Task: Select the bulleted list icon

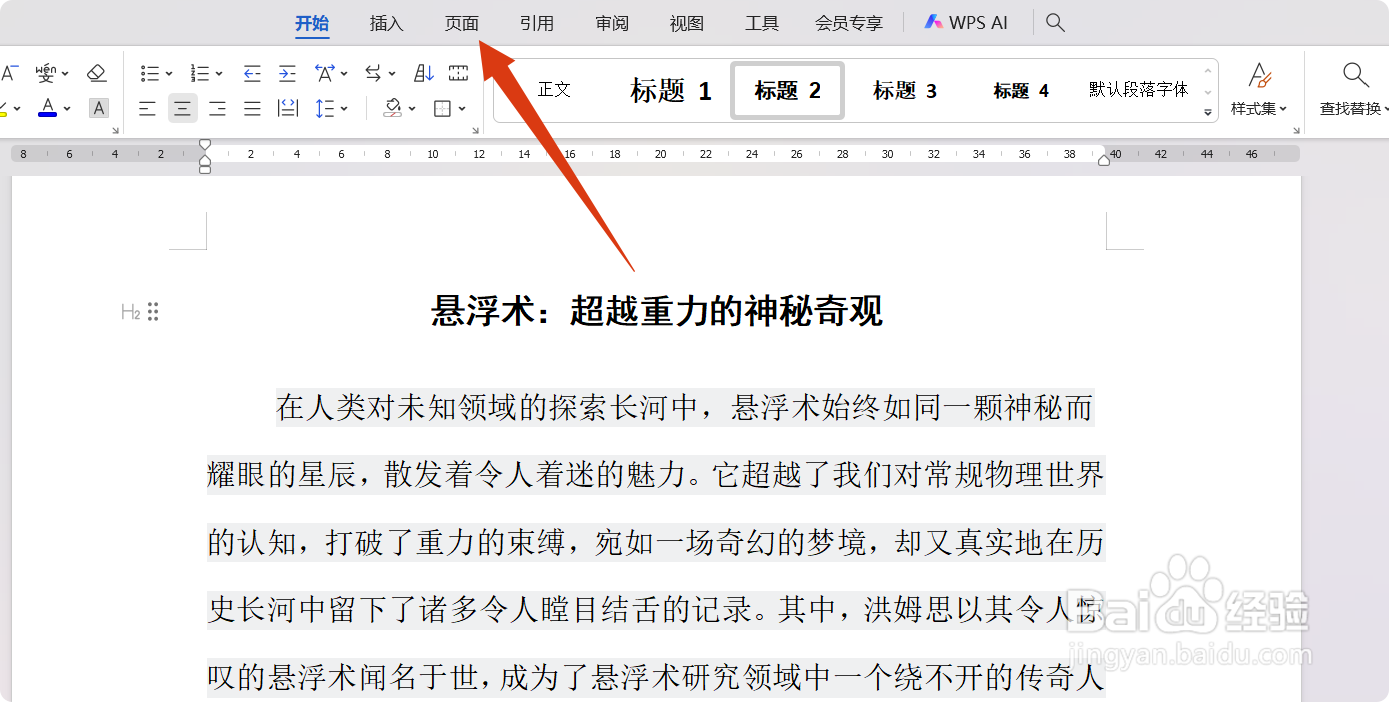Action: click(x=150, y=72)
